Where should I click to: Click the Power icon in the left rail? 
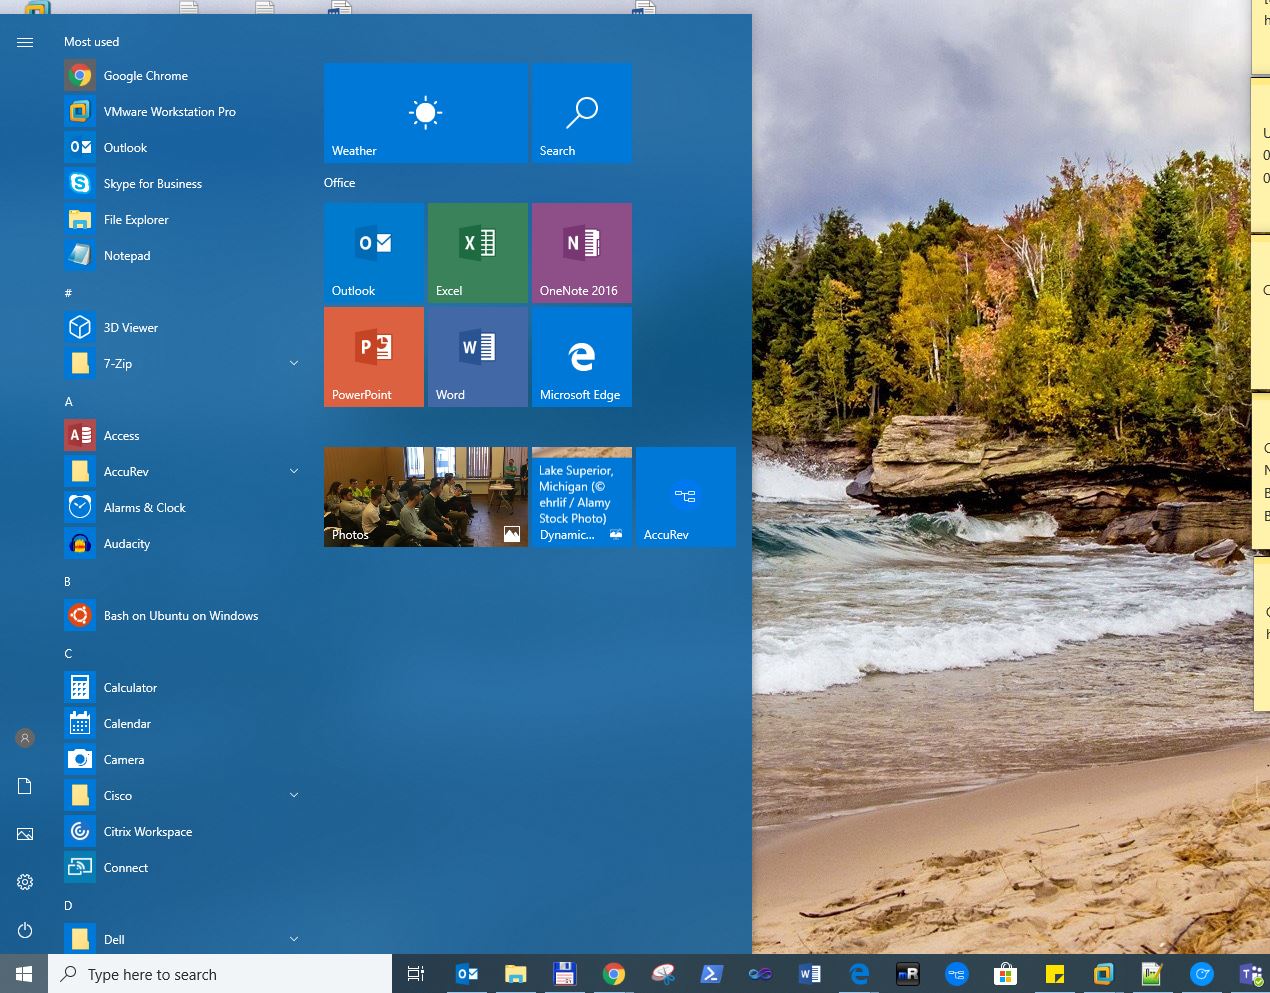25,930
